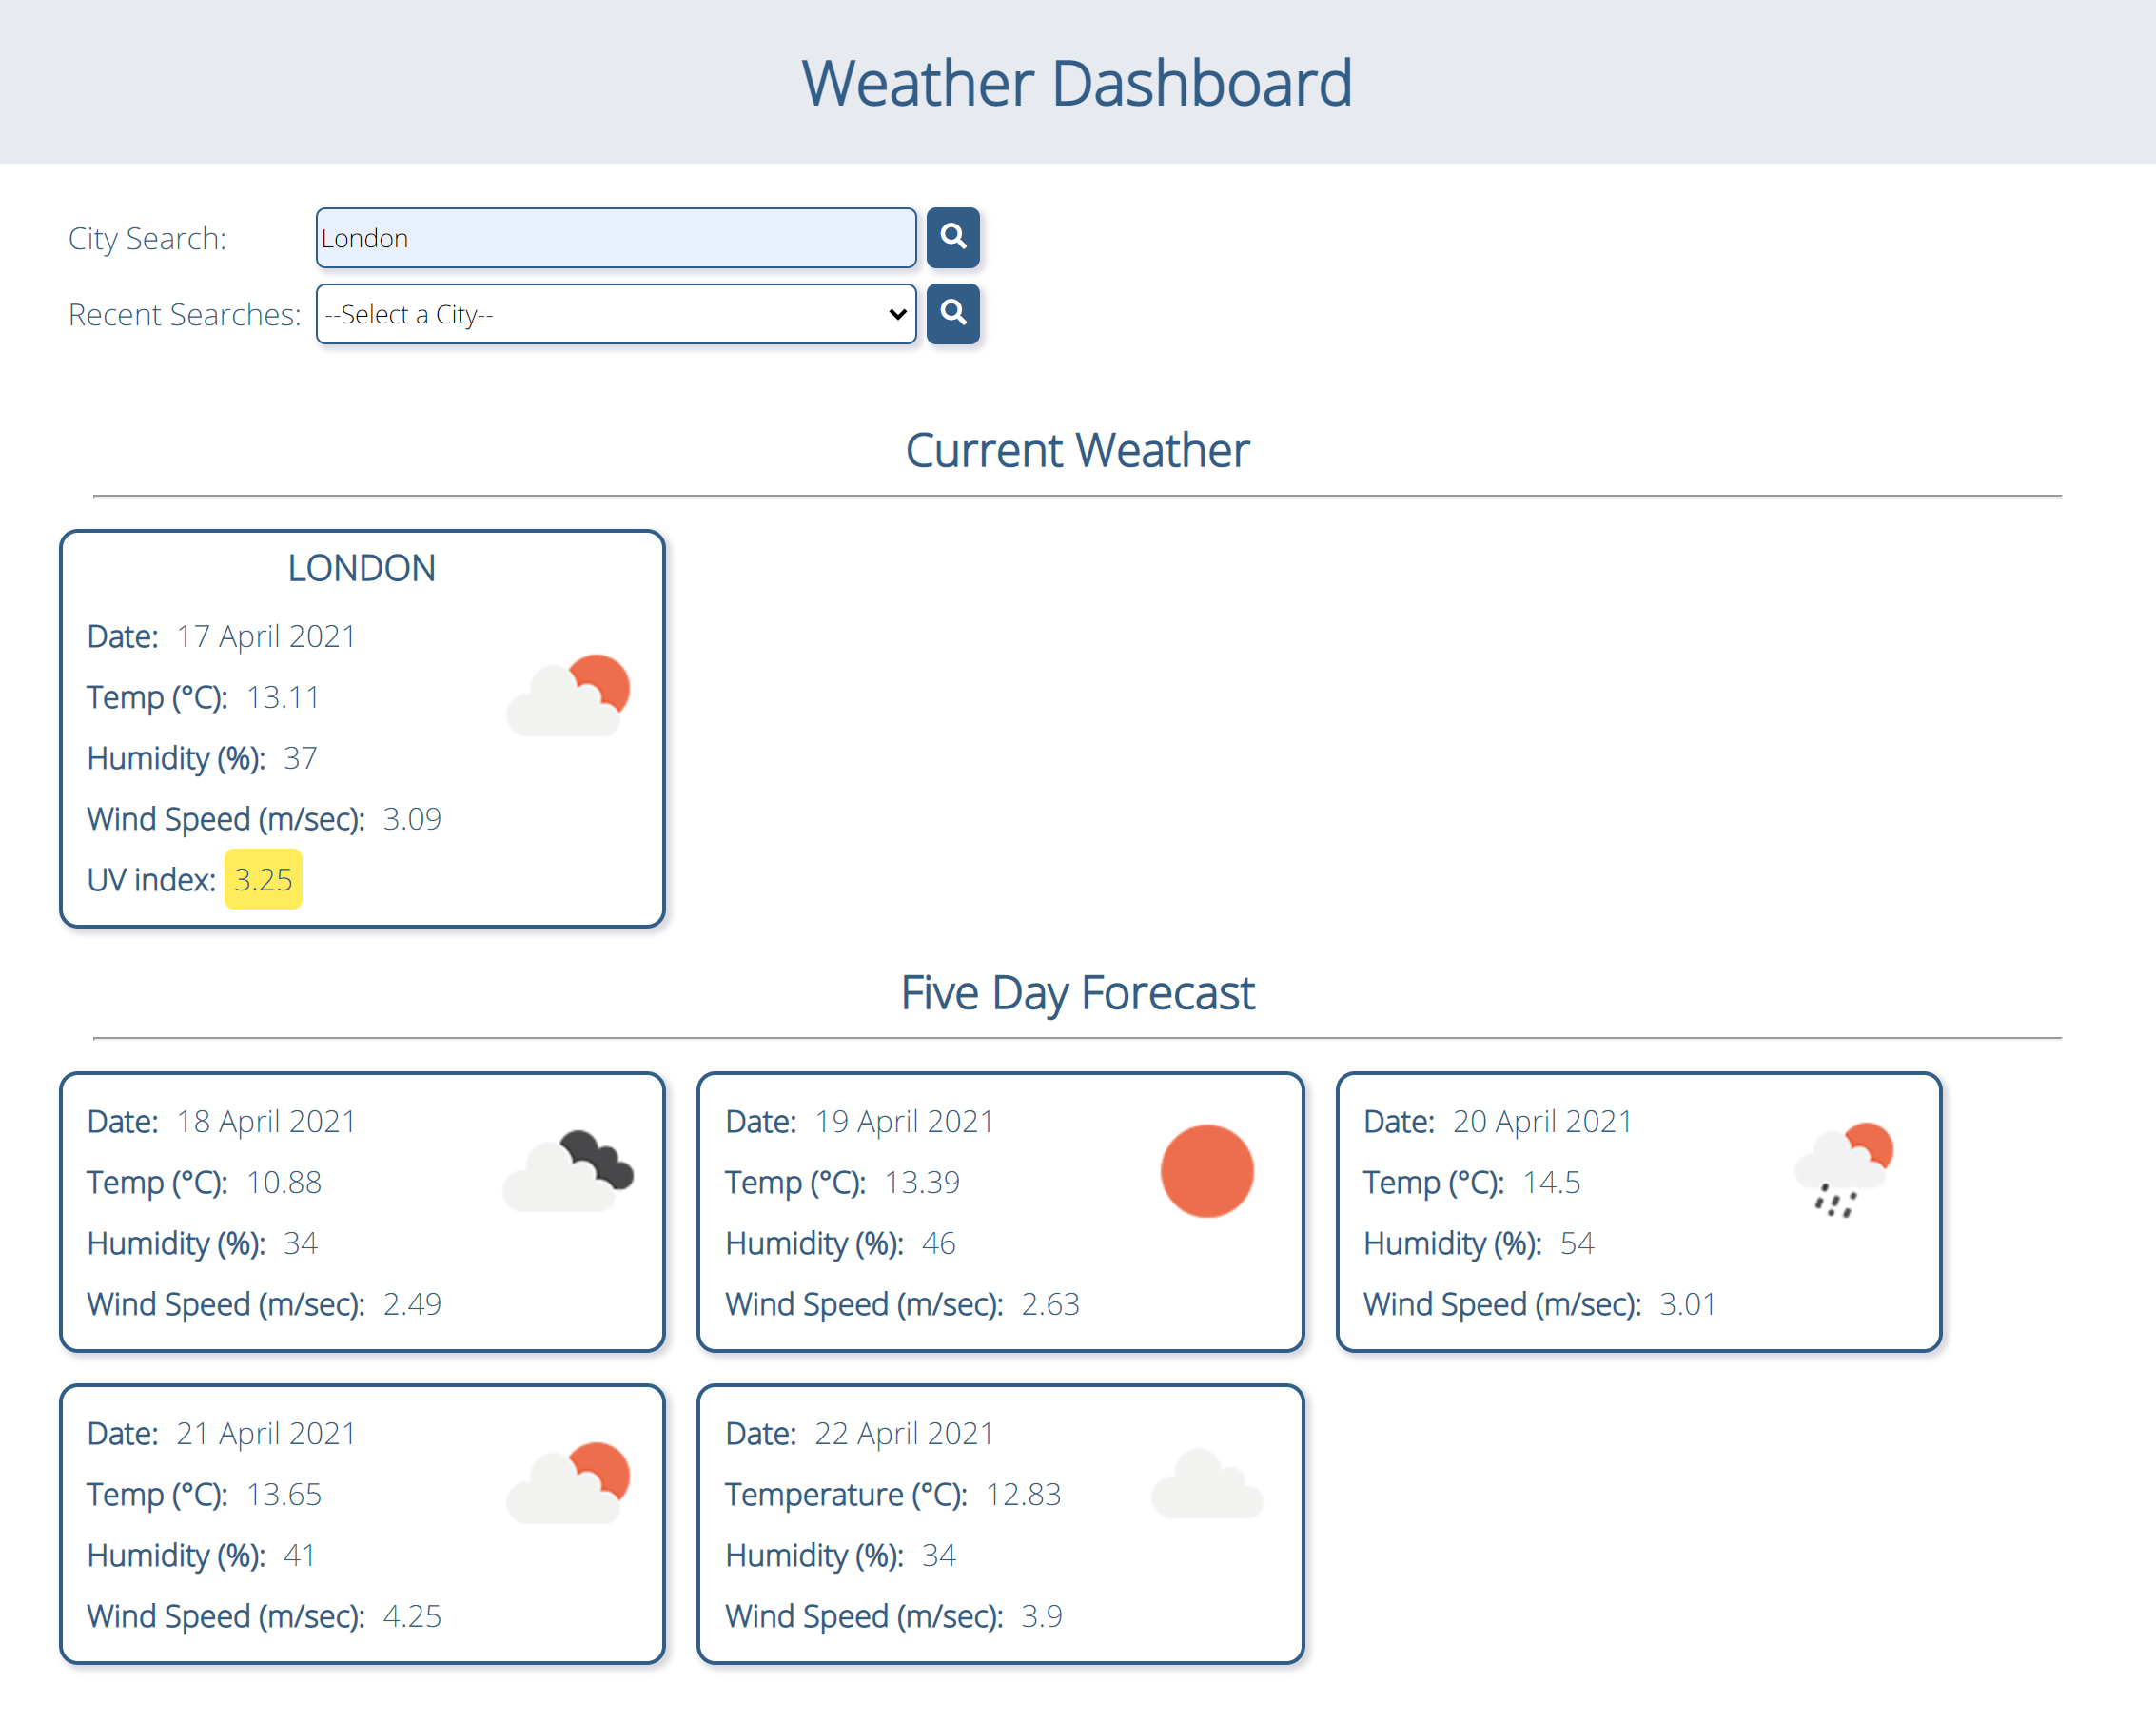The image size is (2156, 1722).
Task: Click the Weather Dashboard title
Action: pyautogui.click(x=1077, y=82)
